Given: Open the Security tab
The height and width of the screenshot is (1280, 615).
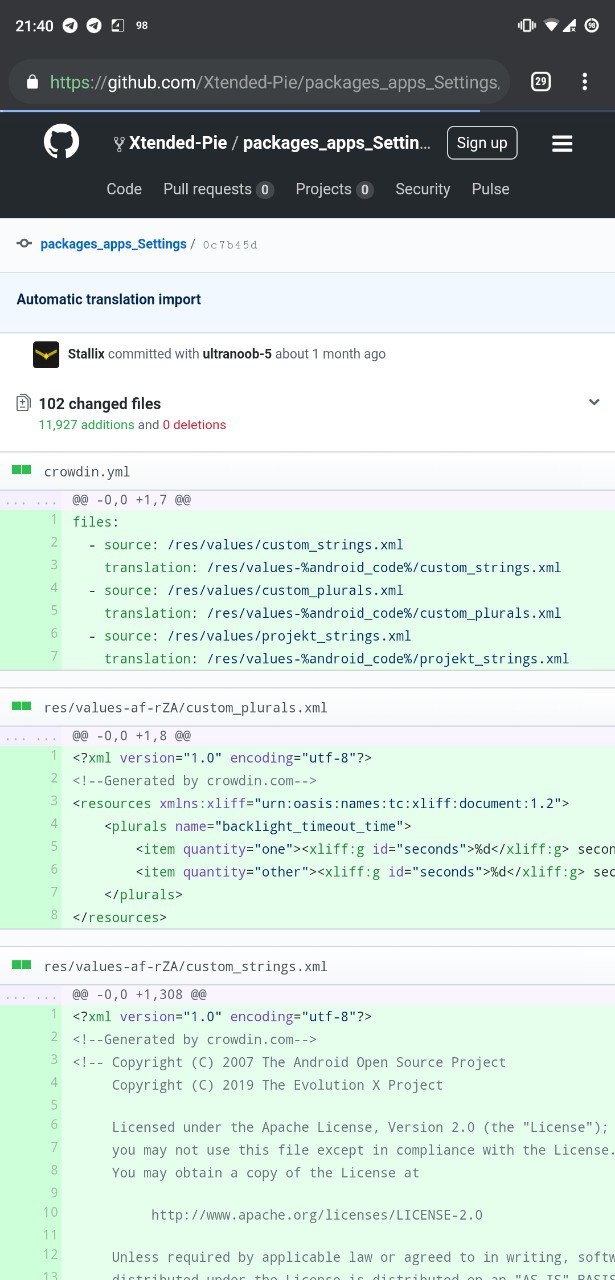Looking at the screenshot, I should 423,189.
